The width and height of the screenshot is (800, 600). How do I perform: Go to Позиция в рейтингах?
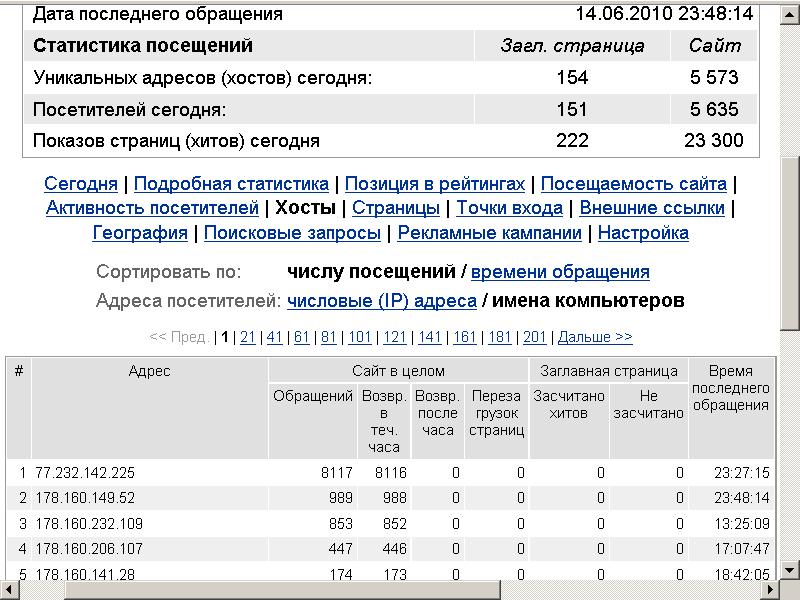(435, 184)
